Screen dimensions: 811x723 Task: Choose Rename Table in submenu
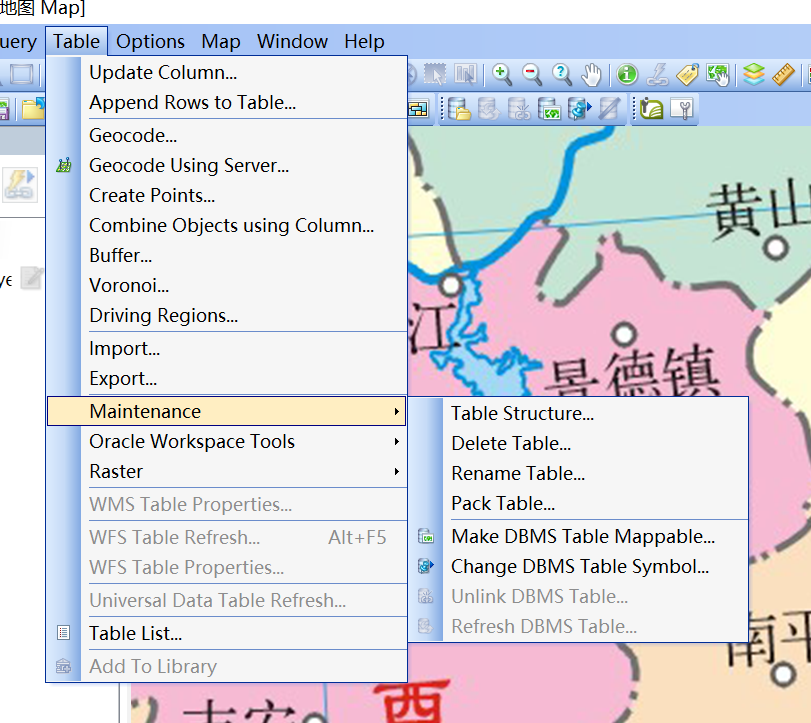(x=578, y=474)
